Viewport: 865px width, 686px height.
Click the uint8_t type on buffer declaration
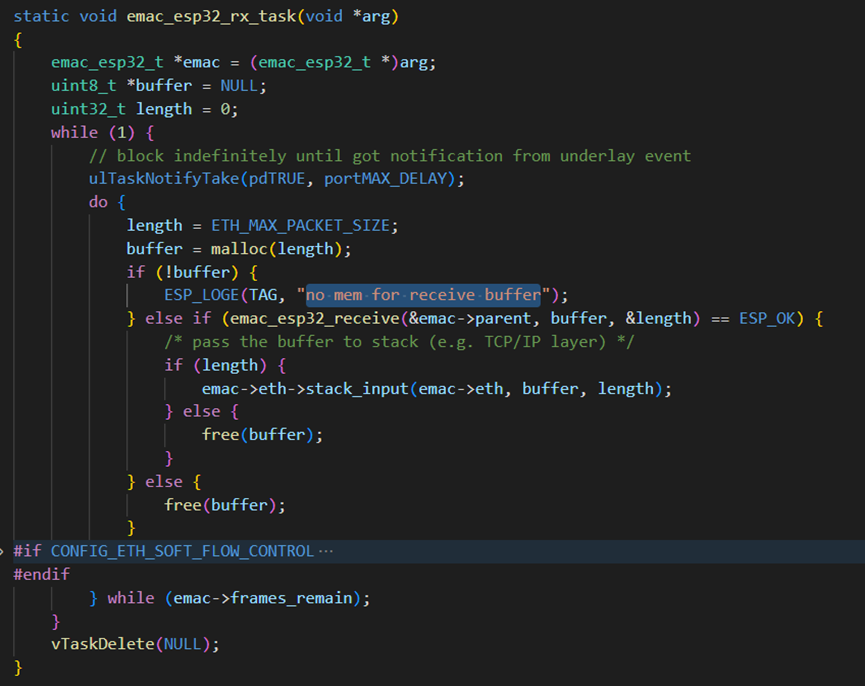83,85
